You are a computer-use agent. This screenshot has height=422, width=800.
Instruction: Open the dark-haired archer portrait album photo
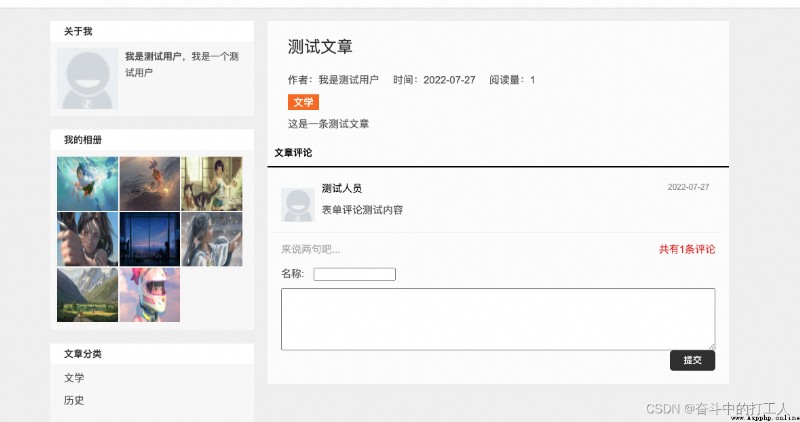(x=87, y=239)
